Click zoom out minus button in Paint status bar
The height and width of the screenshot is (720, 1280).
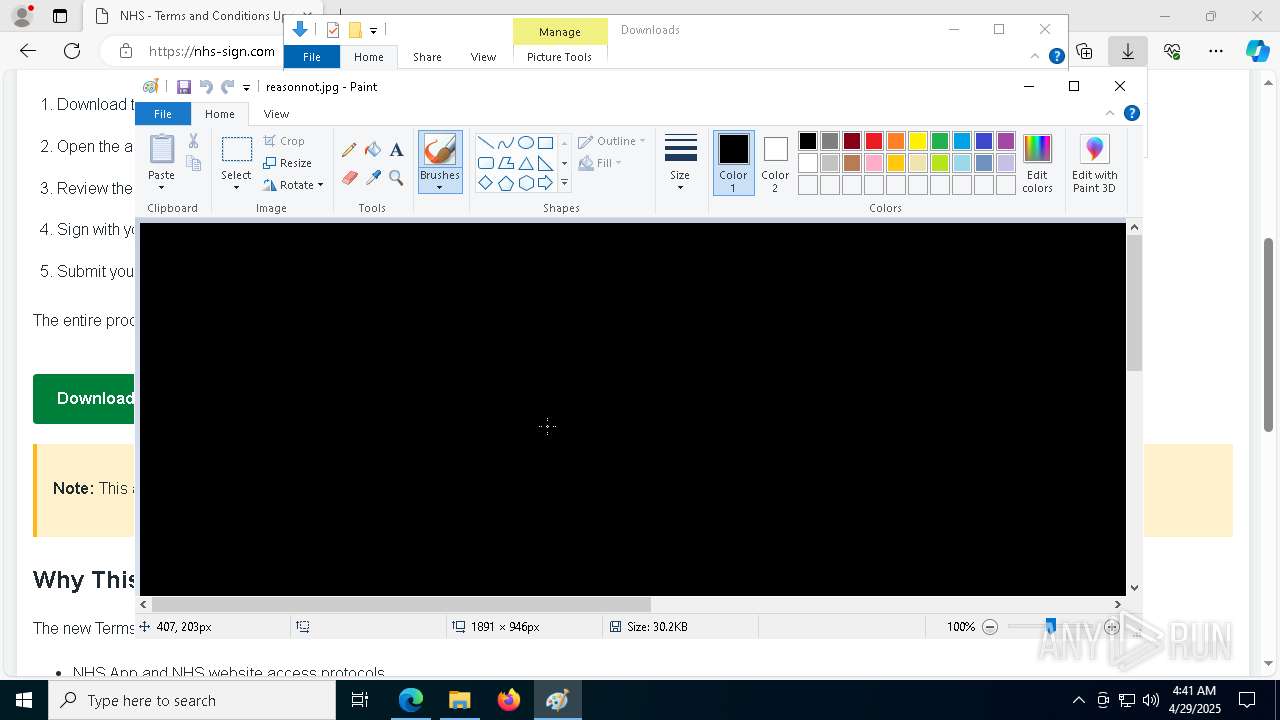pos(990,627)
